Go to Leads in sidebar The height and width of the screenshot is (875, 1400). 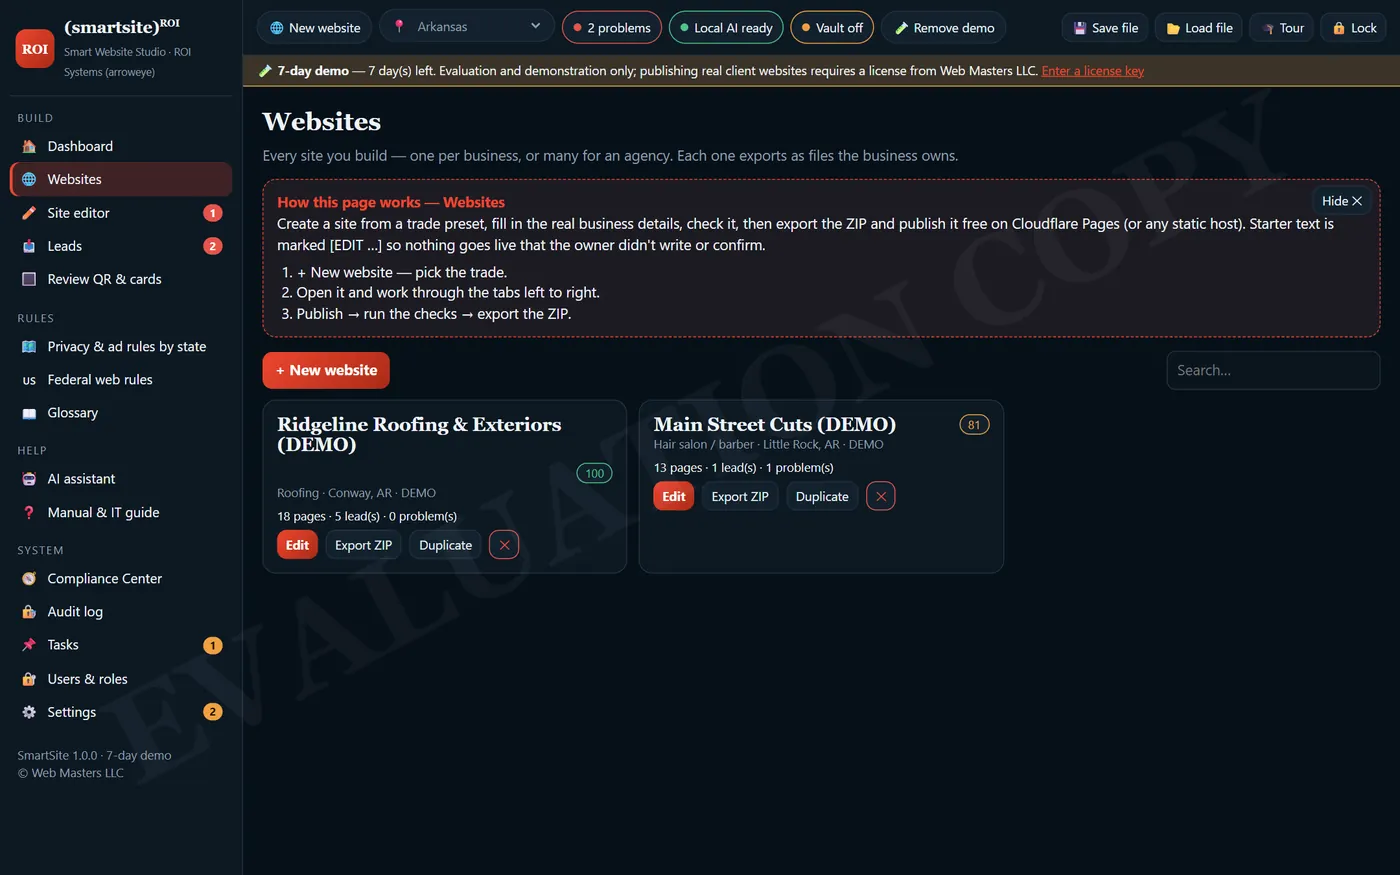[121, 246]
